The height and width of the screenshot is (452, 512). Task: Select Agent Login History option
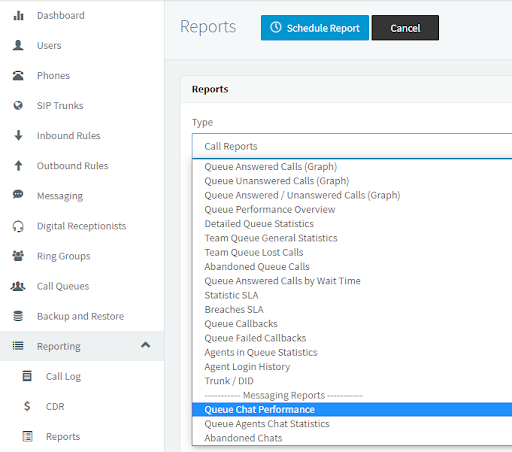[x=247, y=367]
